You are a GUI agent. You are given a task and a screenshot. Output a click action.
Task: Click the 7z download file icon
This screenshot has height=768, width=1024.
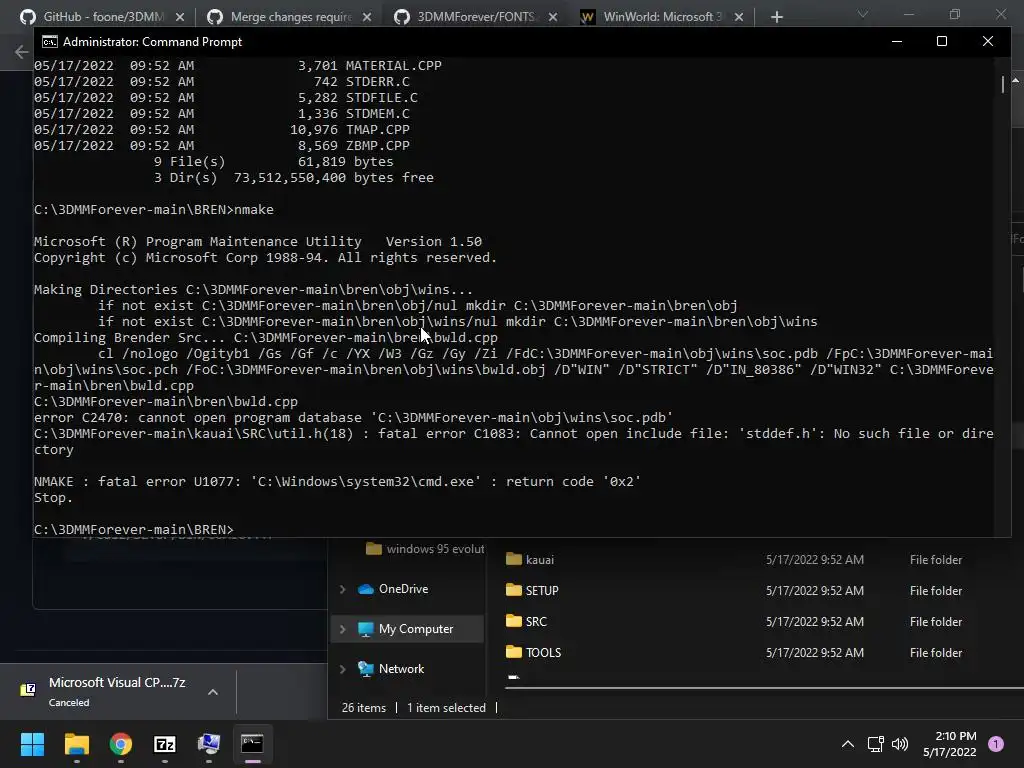coord(28,690)
